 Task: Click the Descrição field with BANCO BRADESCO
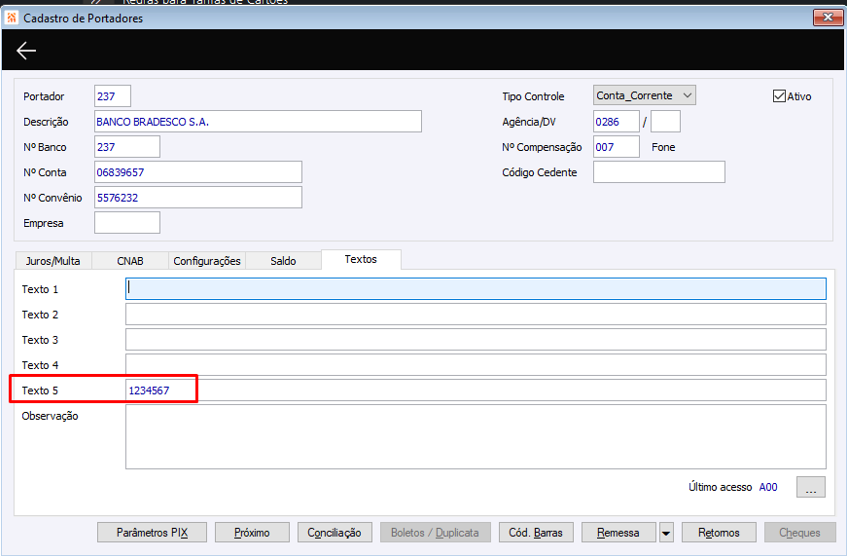[258, 122]
